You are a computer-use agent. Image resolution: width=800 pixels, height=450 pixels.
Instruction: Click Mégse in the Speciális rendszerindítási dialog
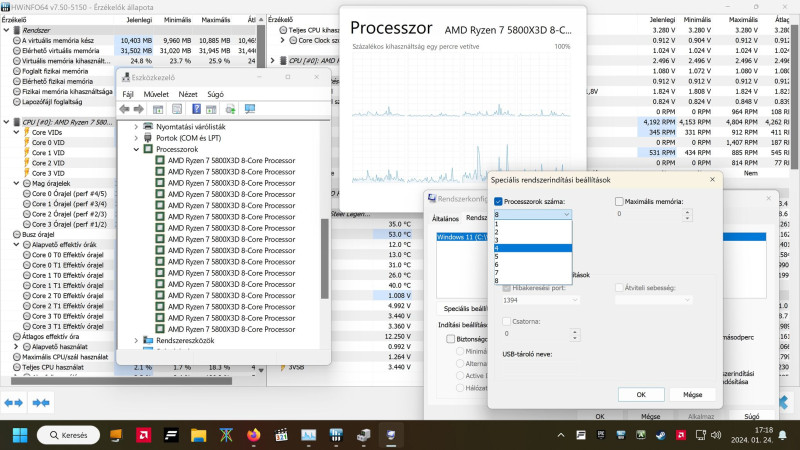[x=693, y=394]
